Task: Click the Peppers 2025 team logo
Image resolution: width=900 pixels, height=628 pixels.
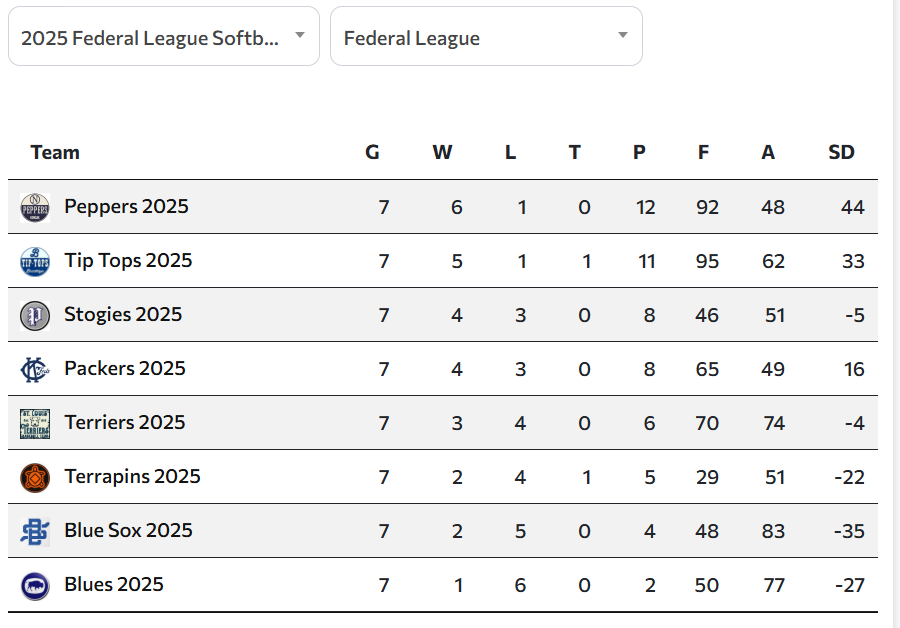Action: (x=35, y=207)
